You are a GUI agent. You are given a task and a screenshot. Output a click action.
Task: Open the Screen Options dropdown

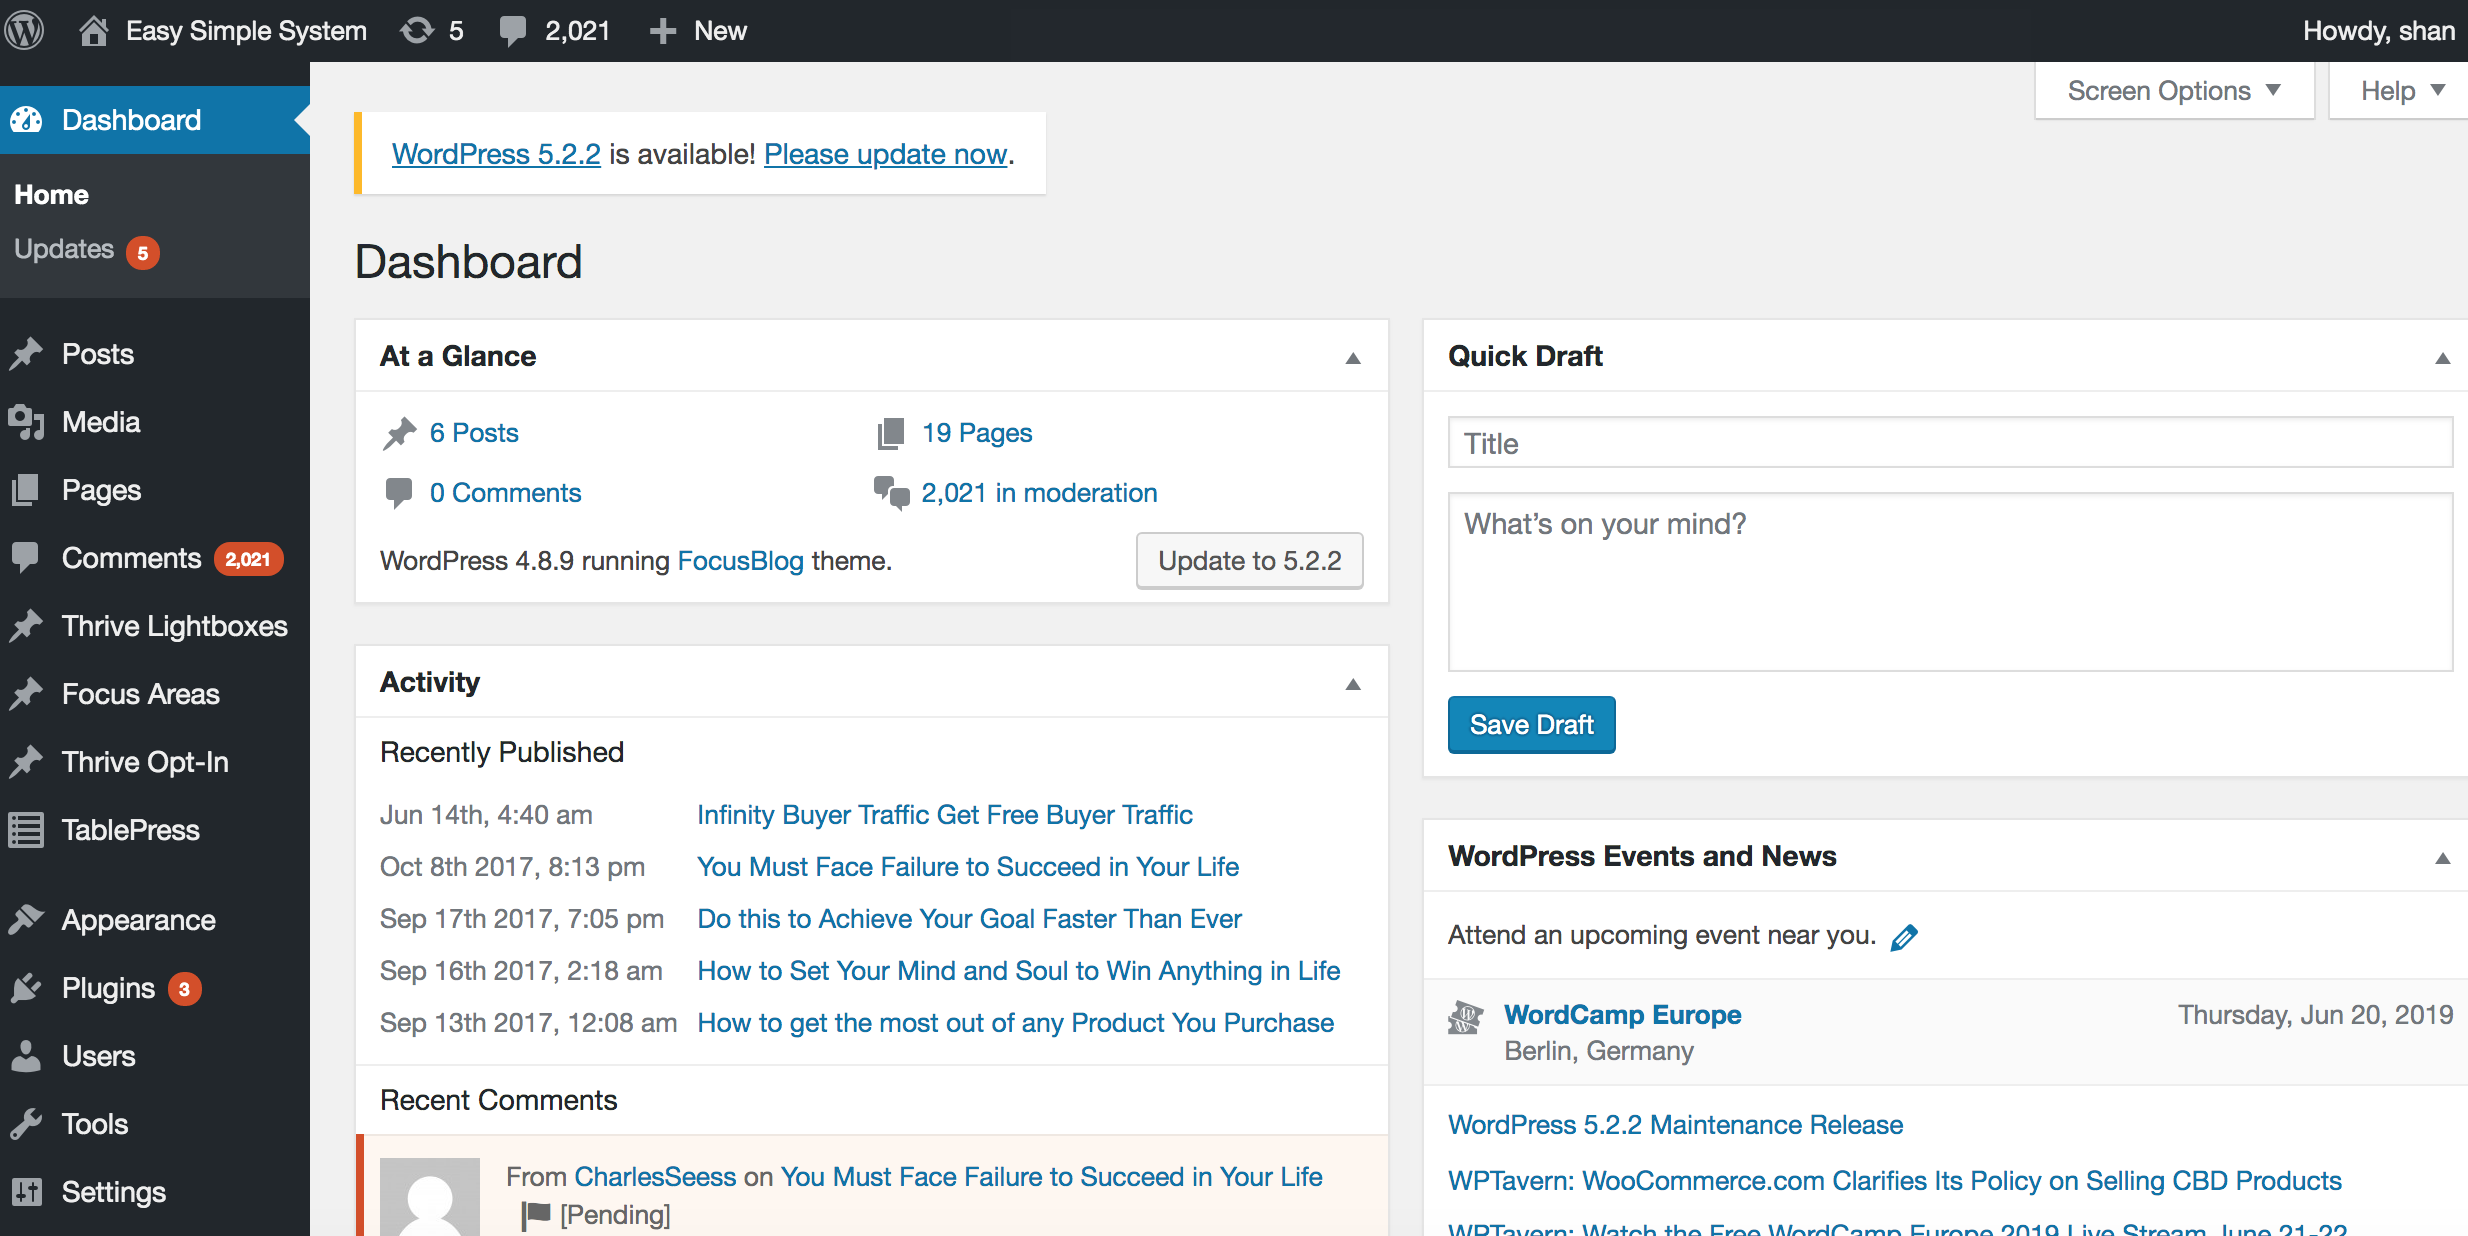coord(2174,91)
